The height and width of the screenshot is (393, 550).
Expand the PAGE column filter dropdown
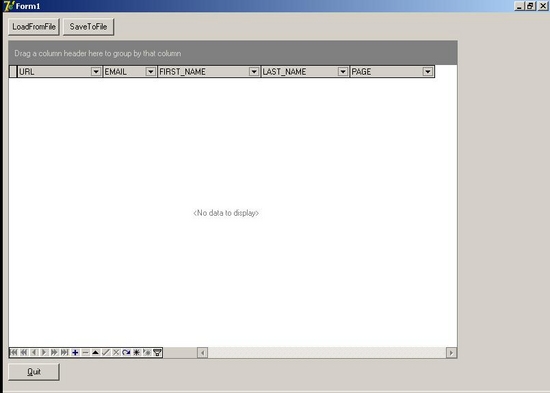coord(428,72)
